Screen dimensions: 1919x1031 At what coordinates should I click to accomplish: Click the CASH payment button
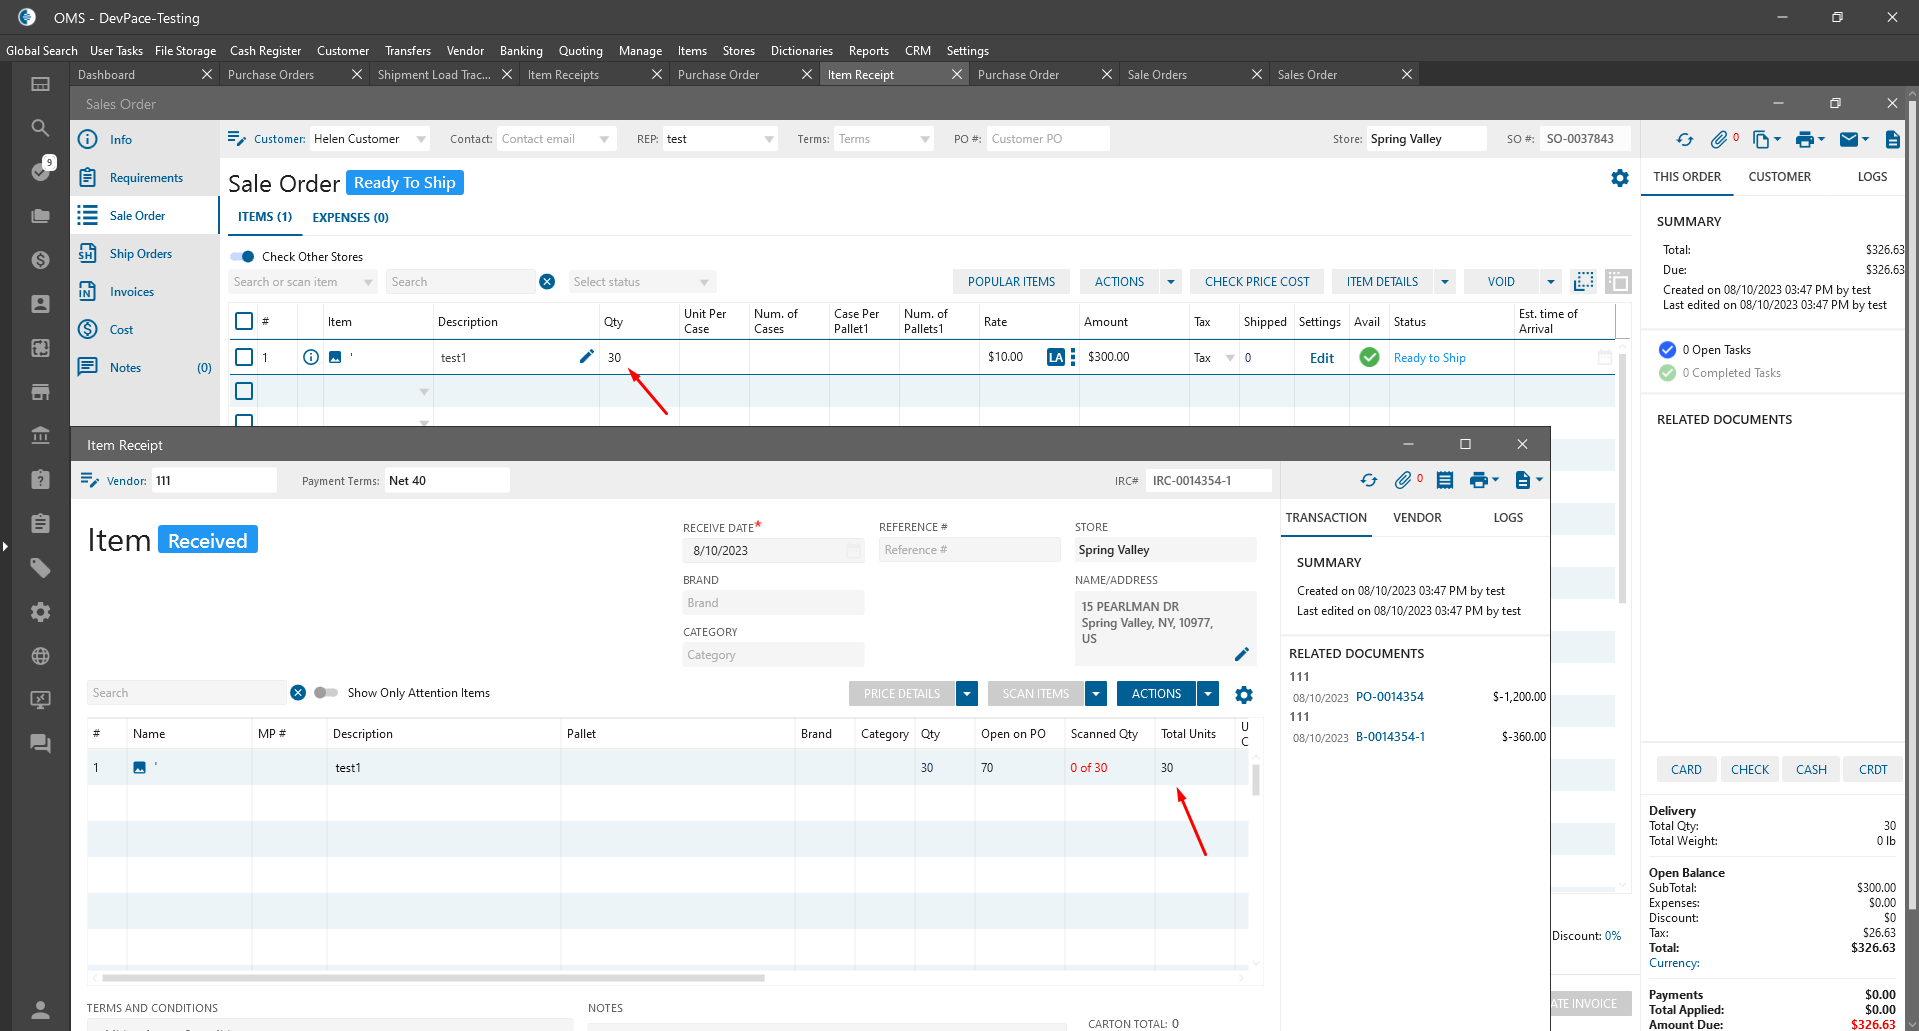pyautogui.click(x=1811, y=770)
